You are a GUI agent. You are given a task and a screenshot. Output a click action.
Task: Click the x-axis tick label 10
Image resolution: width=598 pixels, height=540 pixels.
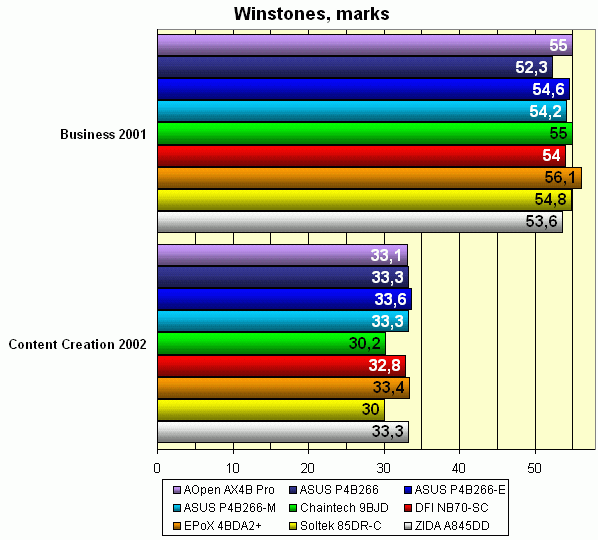[x=232, y=468]
